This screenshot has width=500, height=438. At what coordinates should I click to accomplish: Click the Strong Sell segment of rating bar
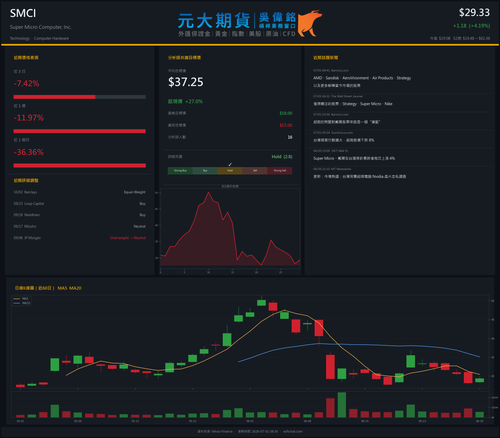[x=280, y=171]
